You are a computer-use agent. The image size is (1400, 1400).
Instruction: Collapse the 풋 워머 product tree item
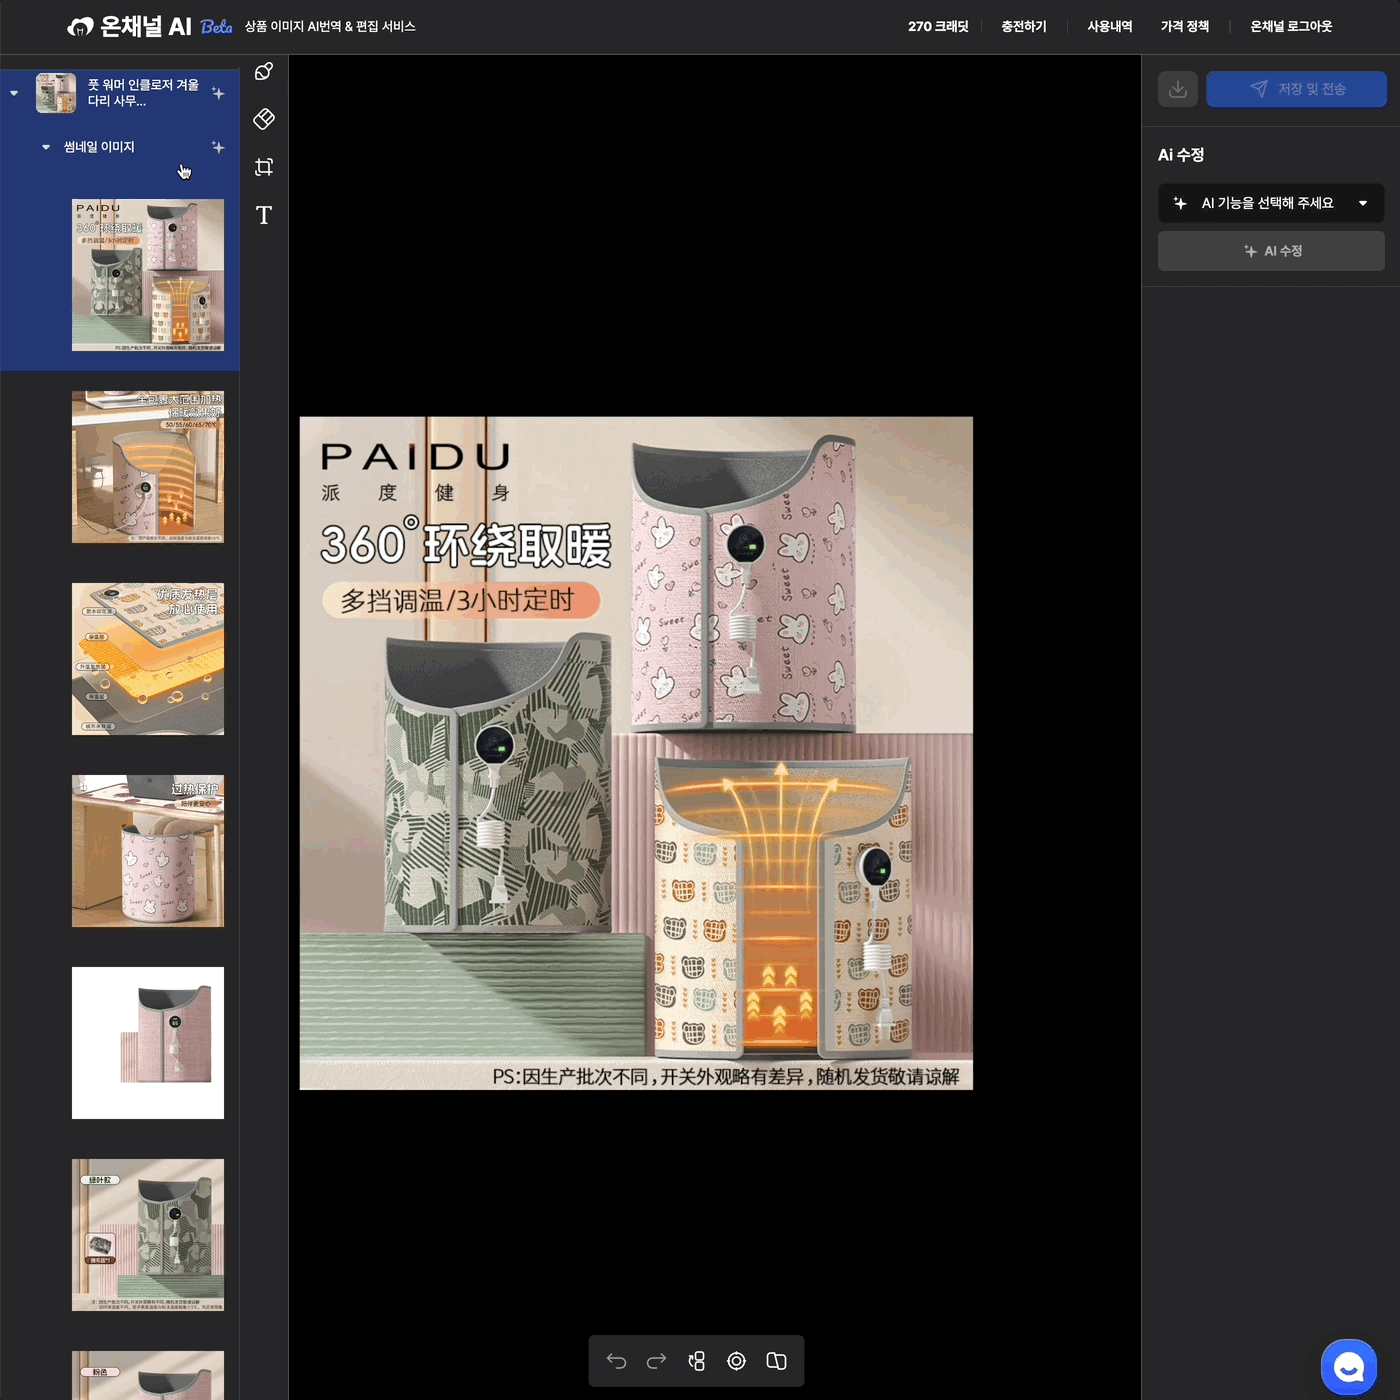pyautogui.click(x=14, y=93)
